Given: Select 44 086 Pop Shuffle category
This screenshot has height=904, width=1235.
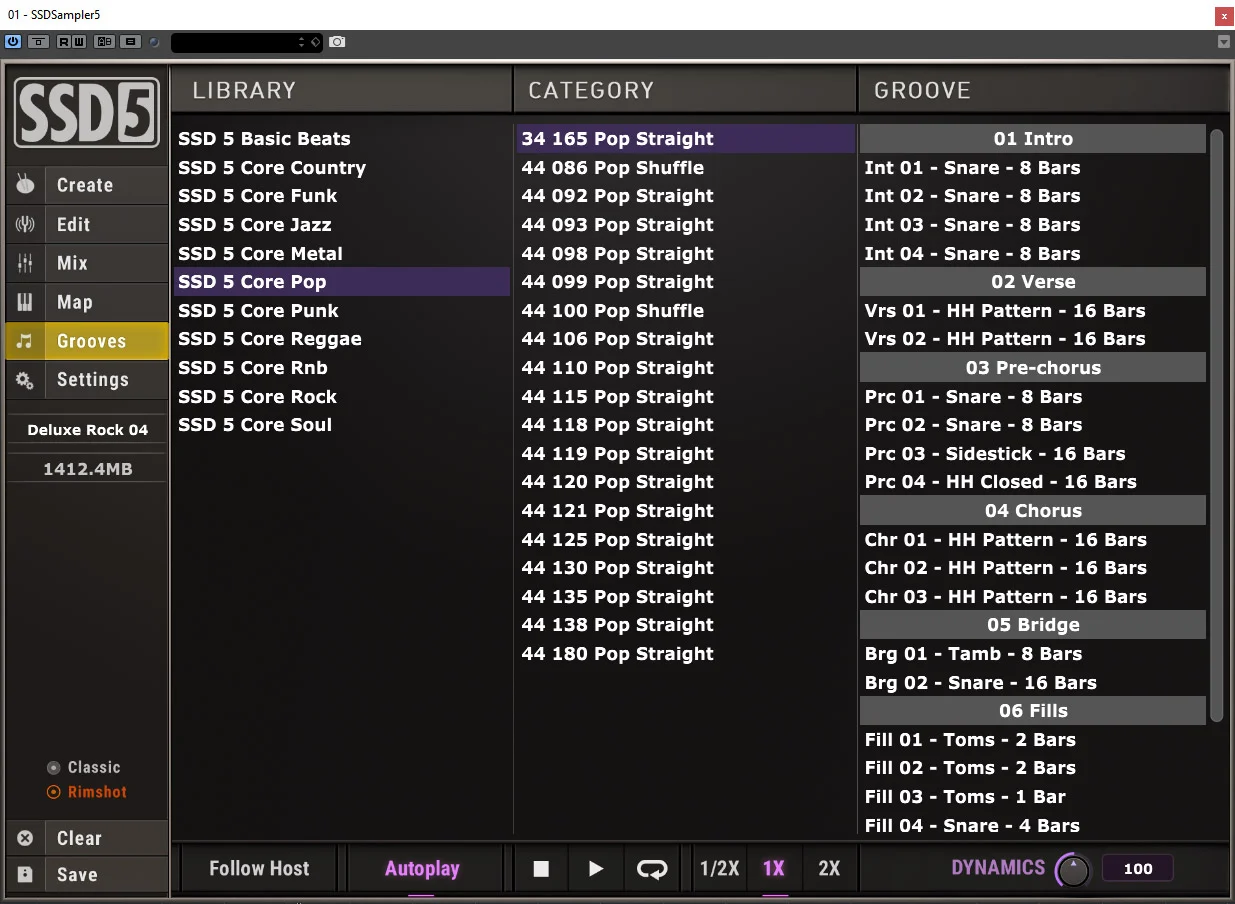Looking at the screenshot, I should pos(685,168).
